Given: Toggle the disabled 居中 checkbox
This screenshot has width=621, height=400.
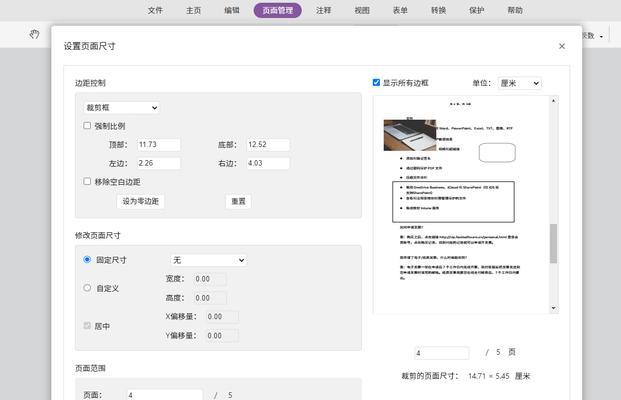Looking at the screenshot, I should pyautogui.click(x=87, y=326).
